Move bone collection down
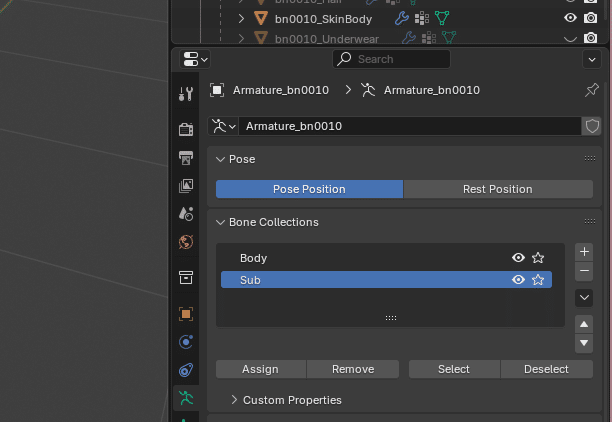Screen dimensions: 612x422 coord(584,343)
